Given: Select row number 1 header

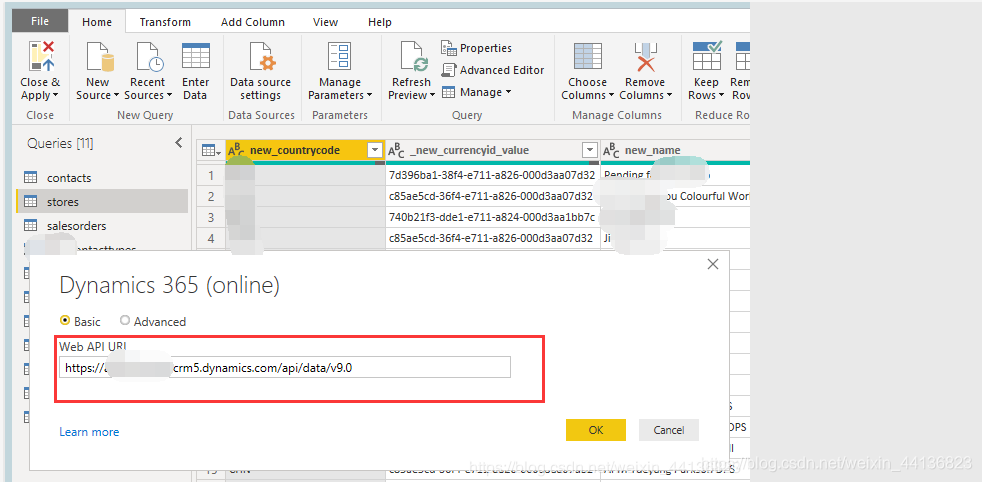Looking at the screenshot, I should [x=212, y=175].
